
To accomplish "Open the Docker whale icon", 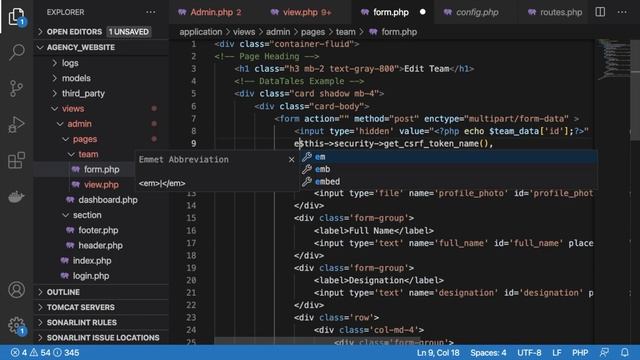I will tap(16, 197).
